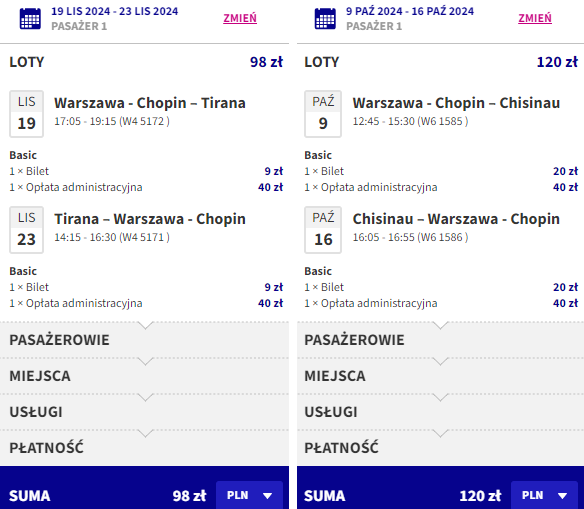
Task: Click ZMIEŃ link for Chisinau trip
Action: pyautogui.click(x=535, y=18)
